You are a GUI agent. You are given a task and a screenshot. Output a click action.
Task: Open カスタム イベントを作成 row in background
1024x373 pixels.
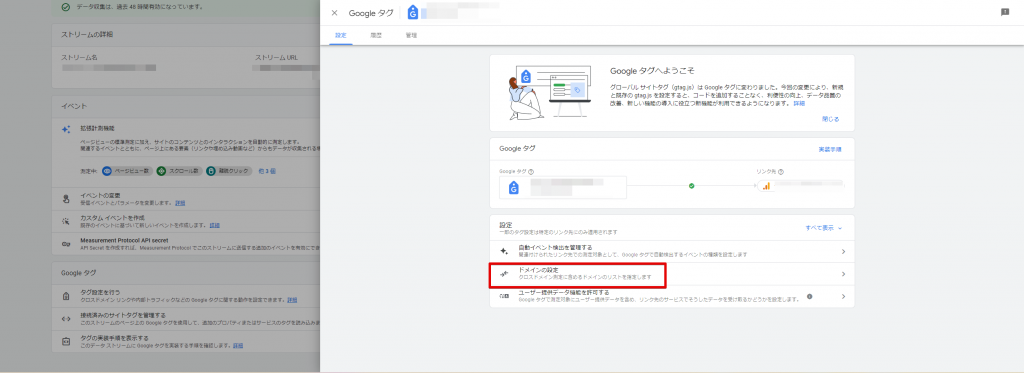(186, 221)
